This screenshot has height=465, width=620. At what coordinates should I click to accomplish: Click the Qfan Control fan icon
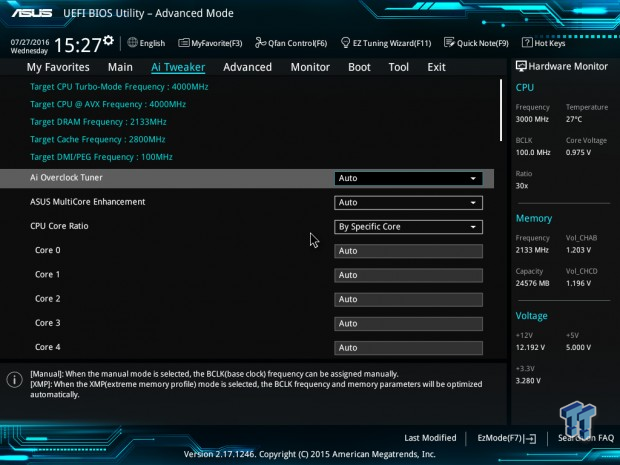click(x=260, y=42)
